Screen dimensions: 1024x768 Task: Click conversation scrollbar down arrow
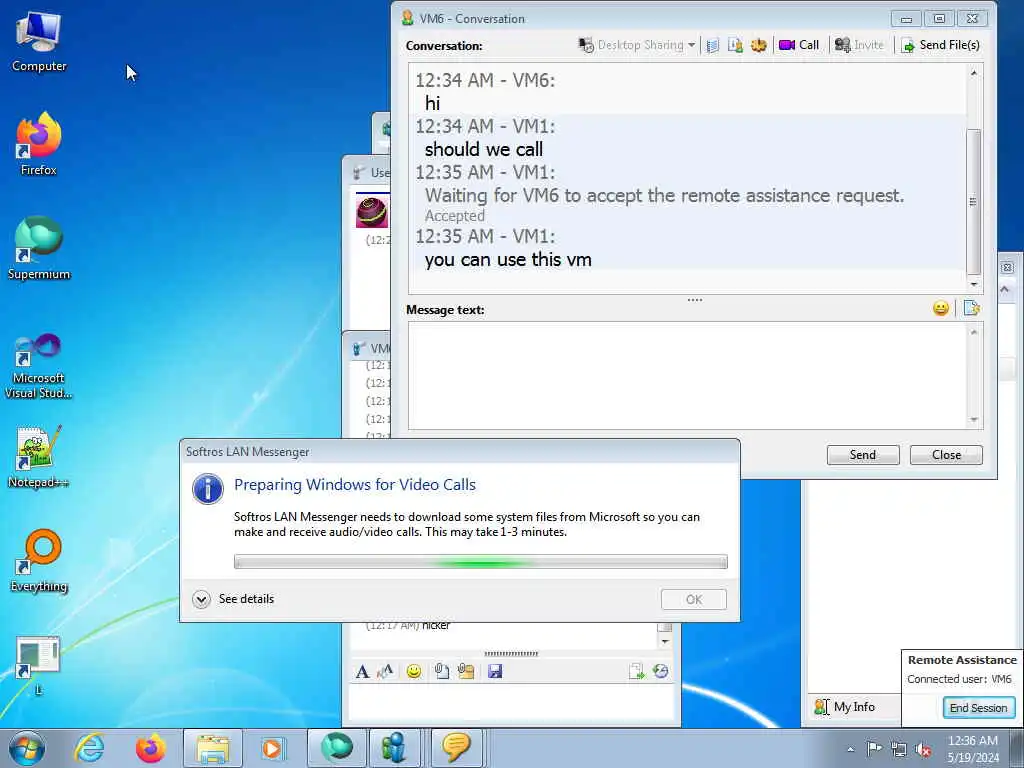[973, 284]
